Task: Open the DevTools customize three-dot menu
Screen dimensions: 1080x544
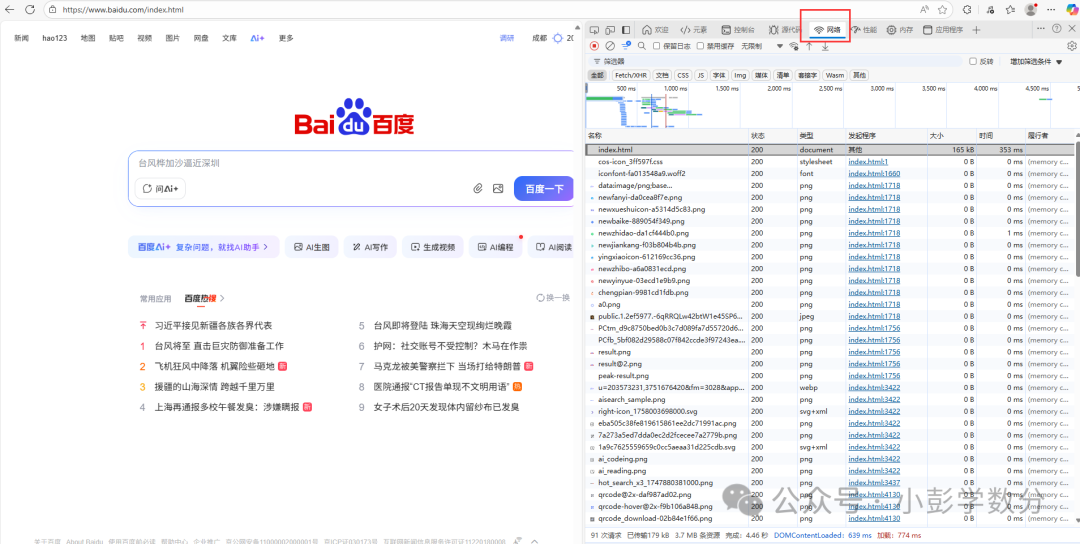Action: tap(1040, 29)
